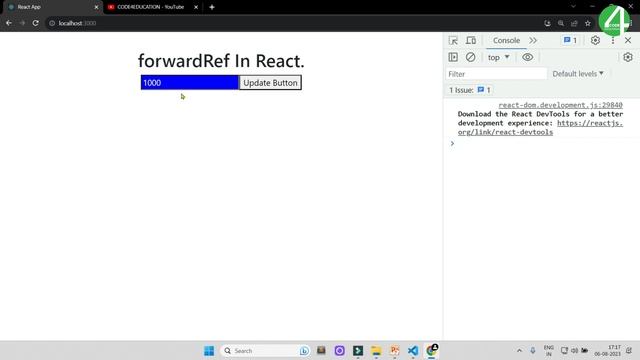The width and height of the screenshot is (640, 360).
Task: Open the PowerPoint icon in the taskbar
Action: click(395, 351)
